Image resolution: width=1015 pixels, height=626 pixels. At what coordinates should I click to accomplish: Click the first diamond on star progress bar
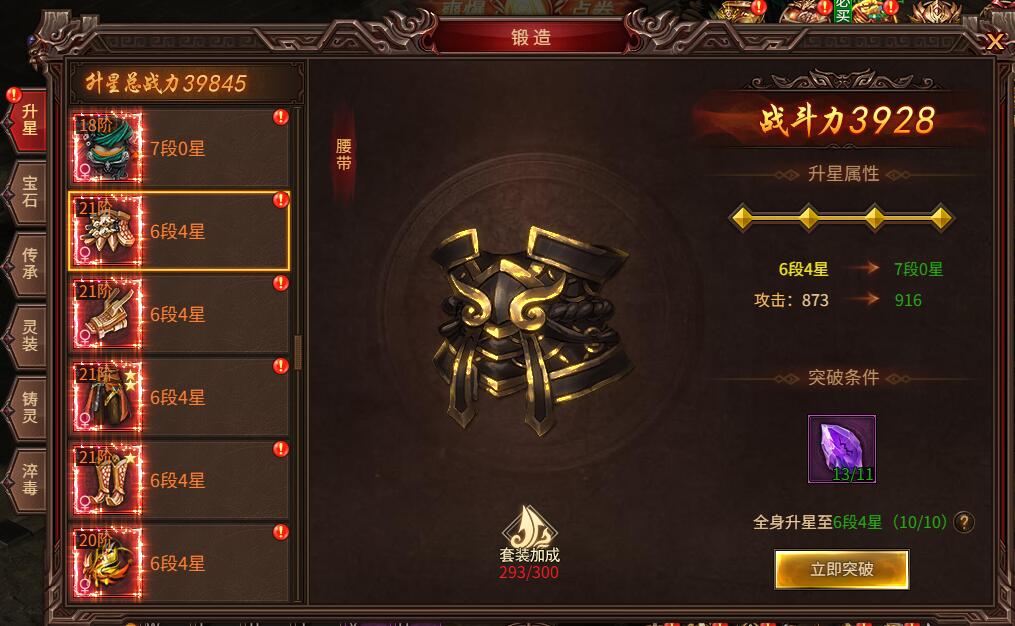[742, 218]
